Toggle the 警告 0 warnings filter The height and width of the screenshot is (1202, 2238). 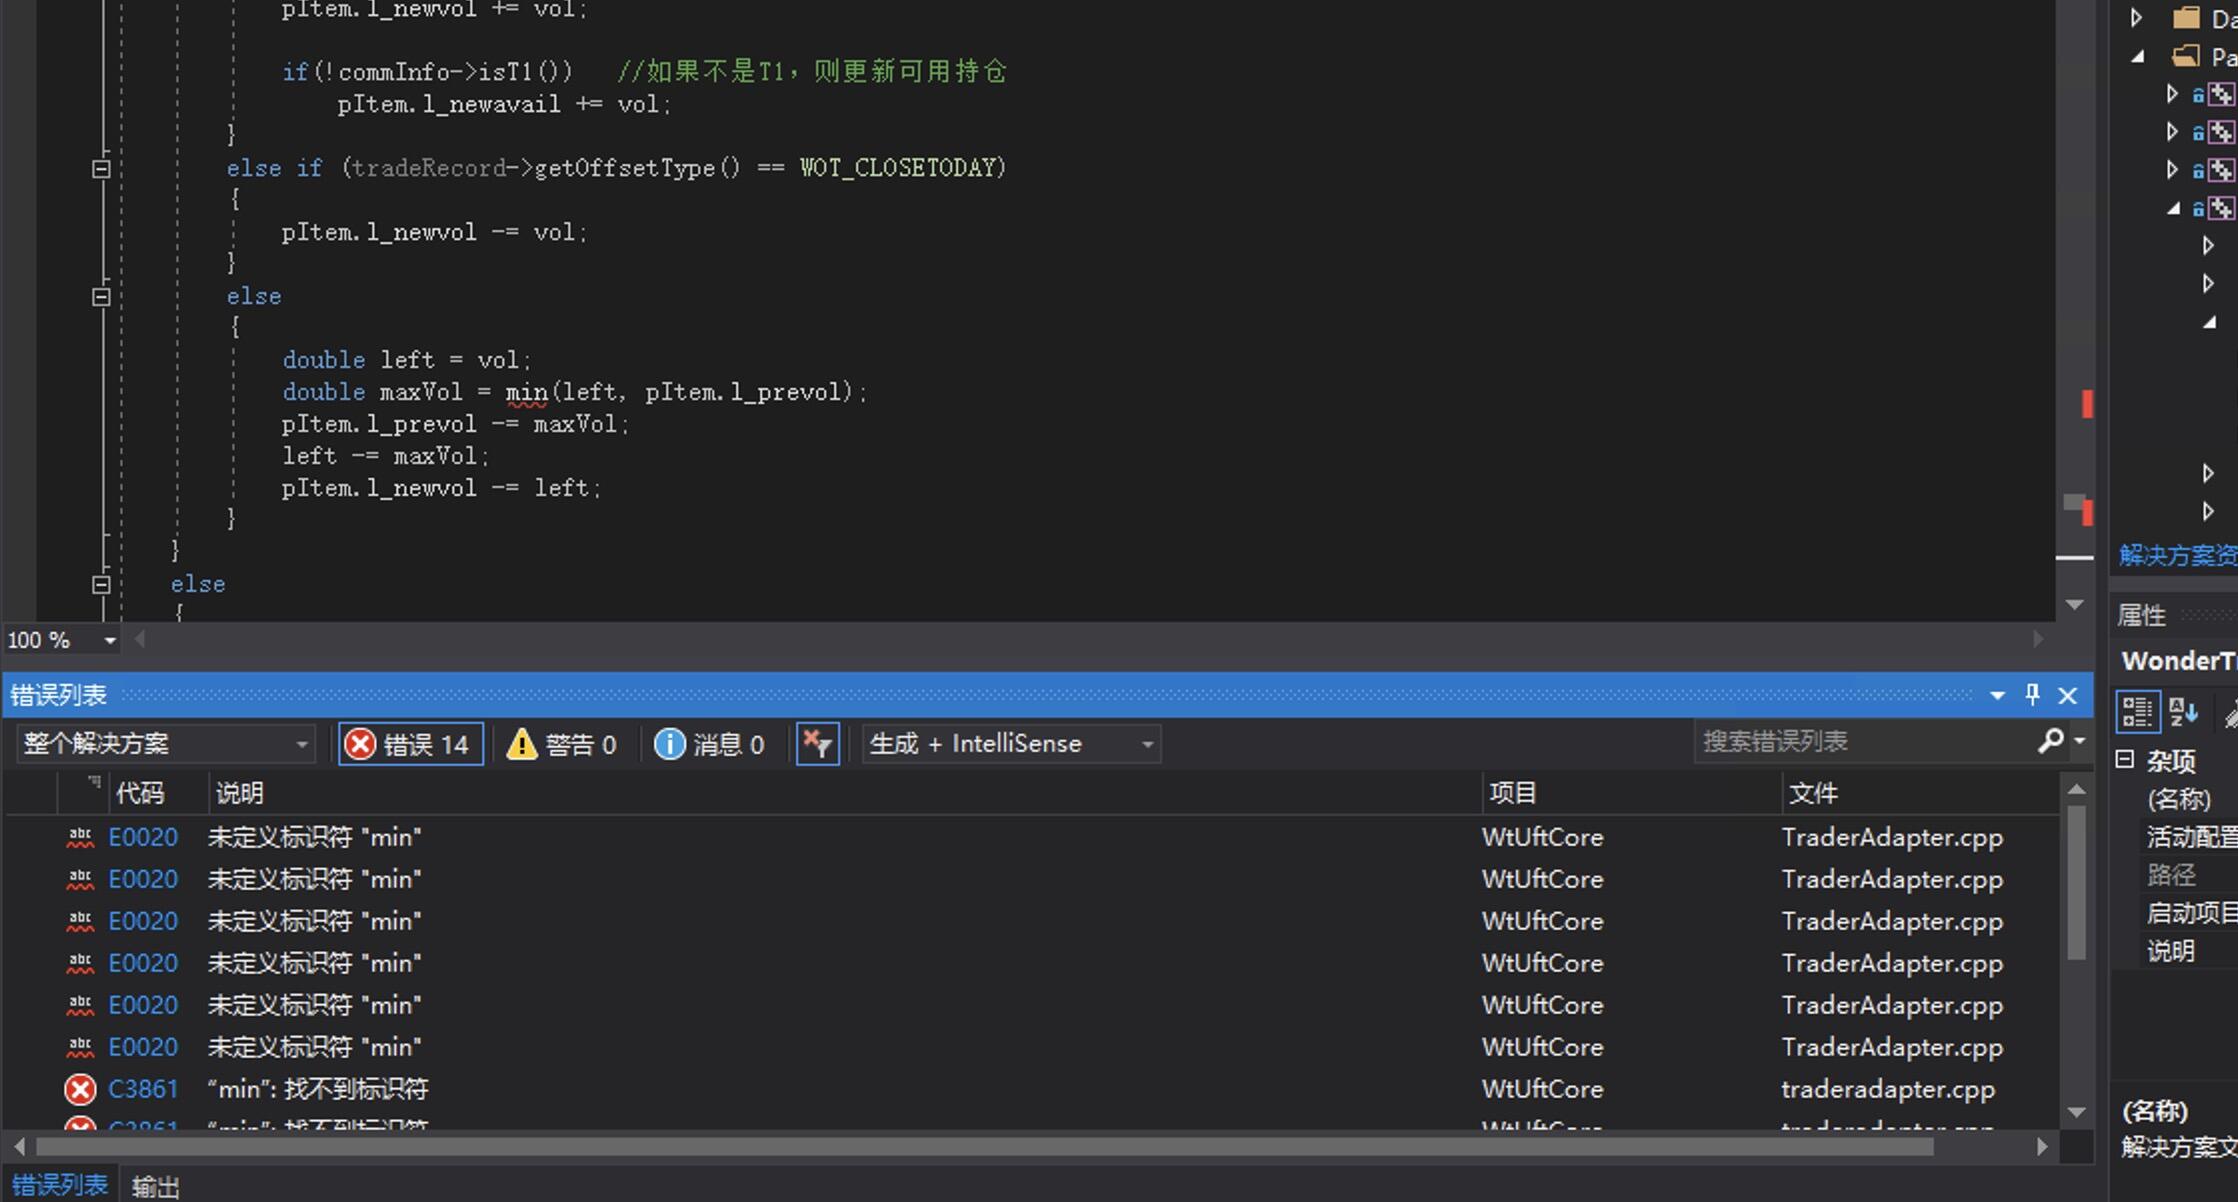coord(562,744)
